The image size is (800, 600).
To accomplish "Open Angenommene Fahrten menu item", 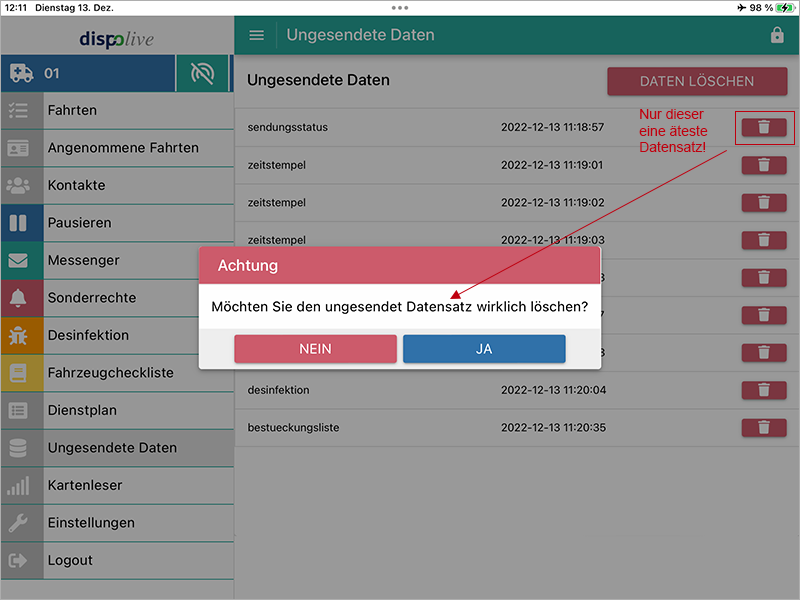I will [x=117, y=148].
